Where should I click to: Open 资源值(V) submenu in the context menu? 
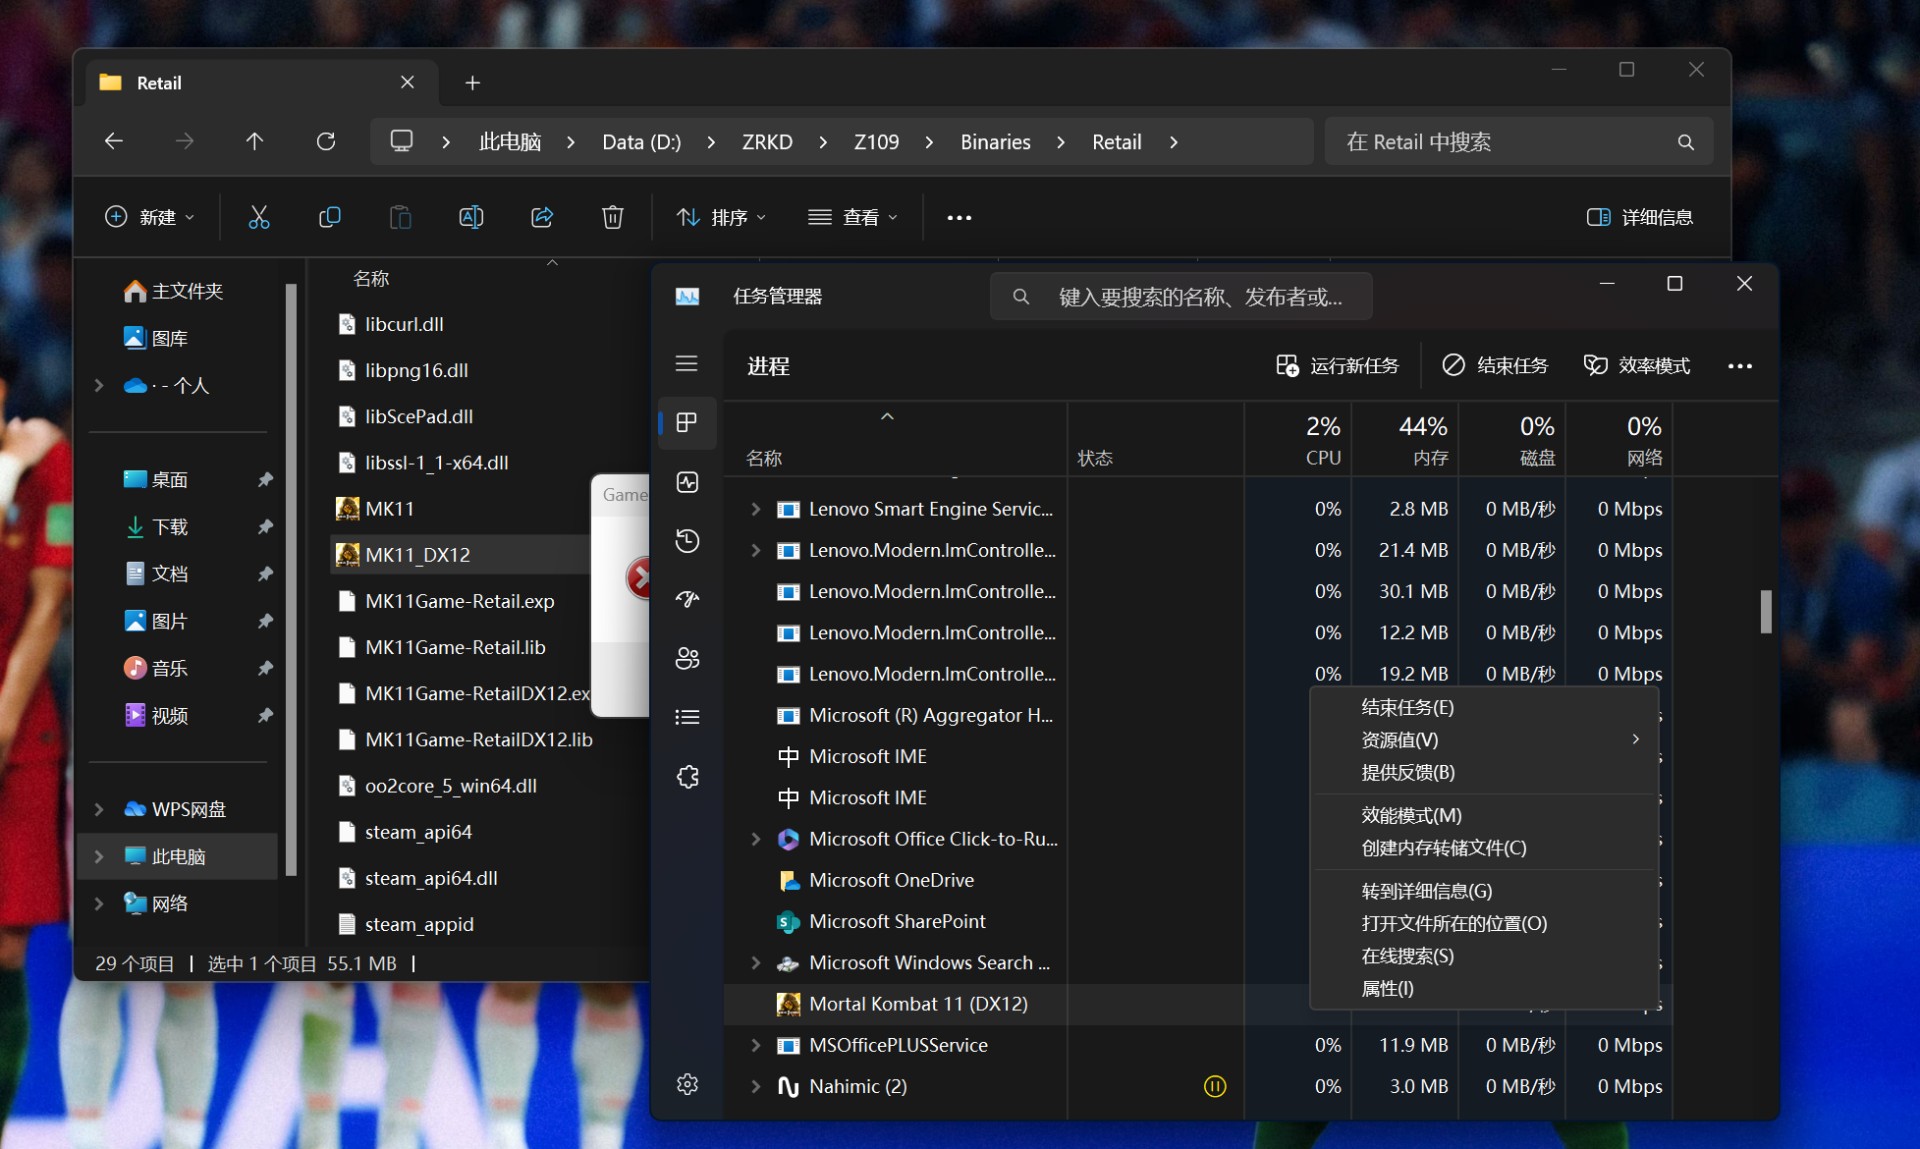1484,740
